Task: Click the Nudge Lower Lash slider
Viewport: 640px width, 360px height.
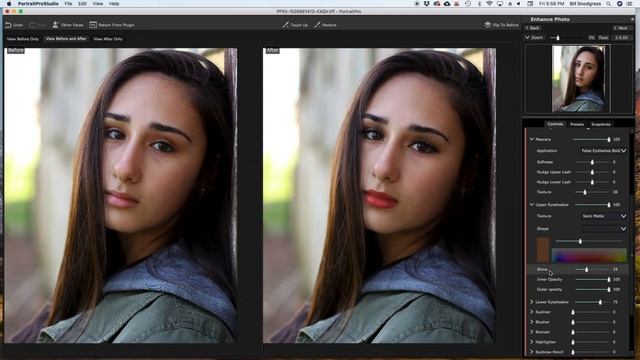Action: click(x=593, y=182)
